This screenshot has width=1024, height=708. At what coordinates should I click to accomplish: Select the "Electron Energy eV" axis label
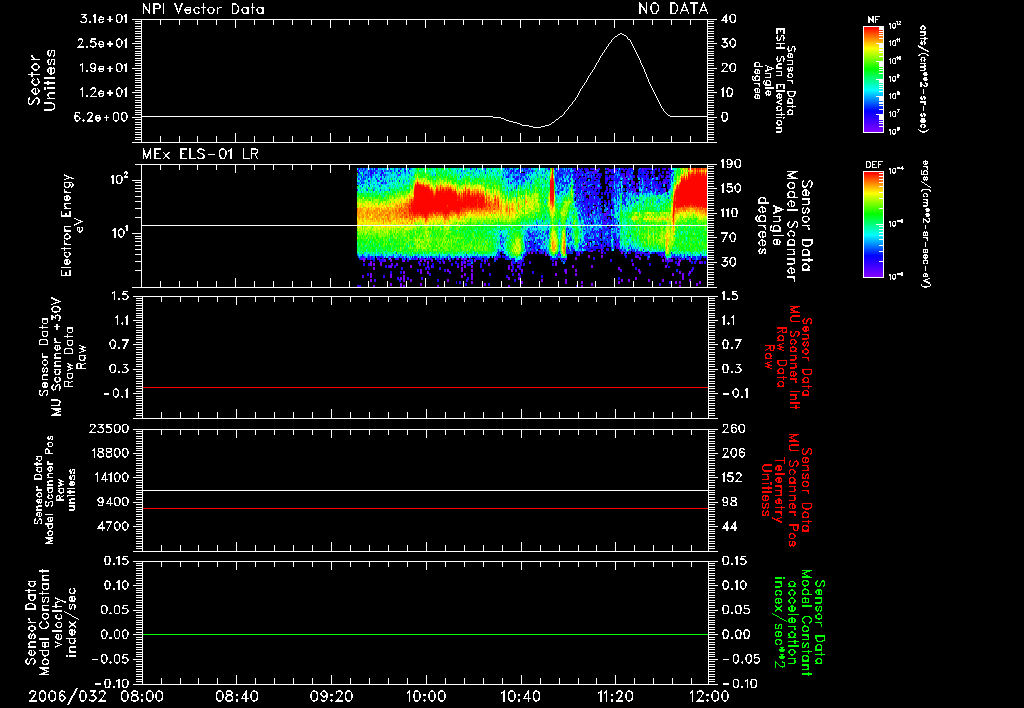(x=72, y=225)
